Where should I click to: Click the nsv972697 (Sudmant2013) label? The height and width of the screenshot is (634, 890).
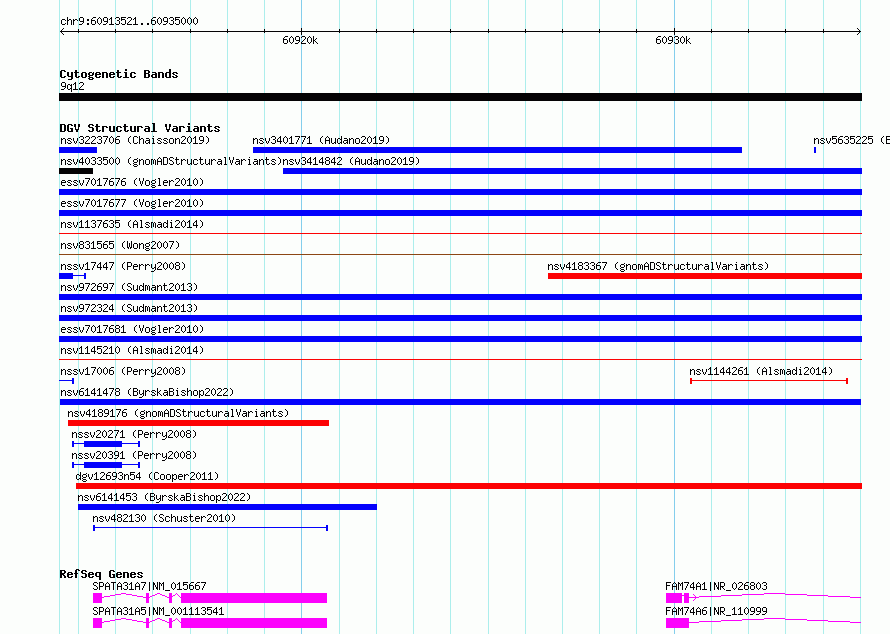(129, 287)
